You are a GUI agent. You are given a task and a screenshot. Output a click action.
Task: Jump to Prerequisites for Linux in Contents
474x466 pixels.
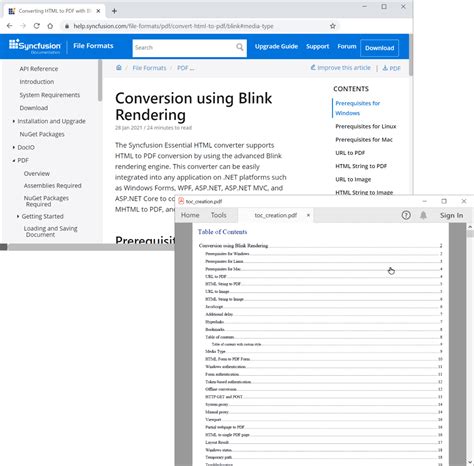click(x=366, y=126)
